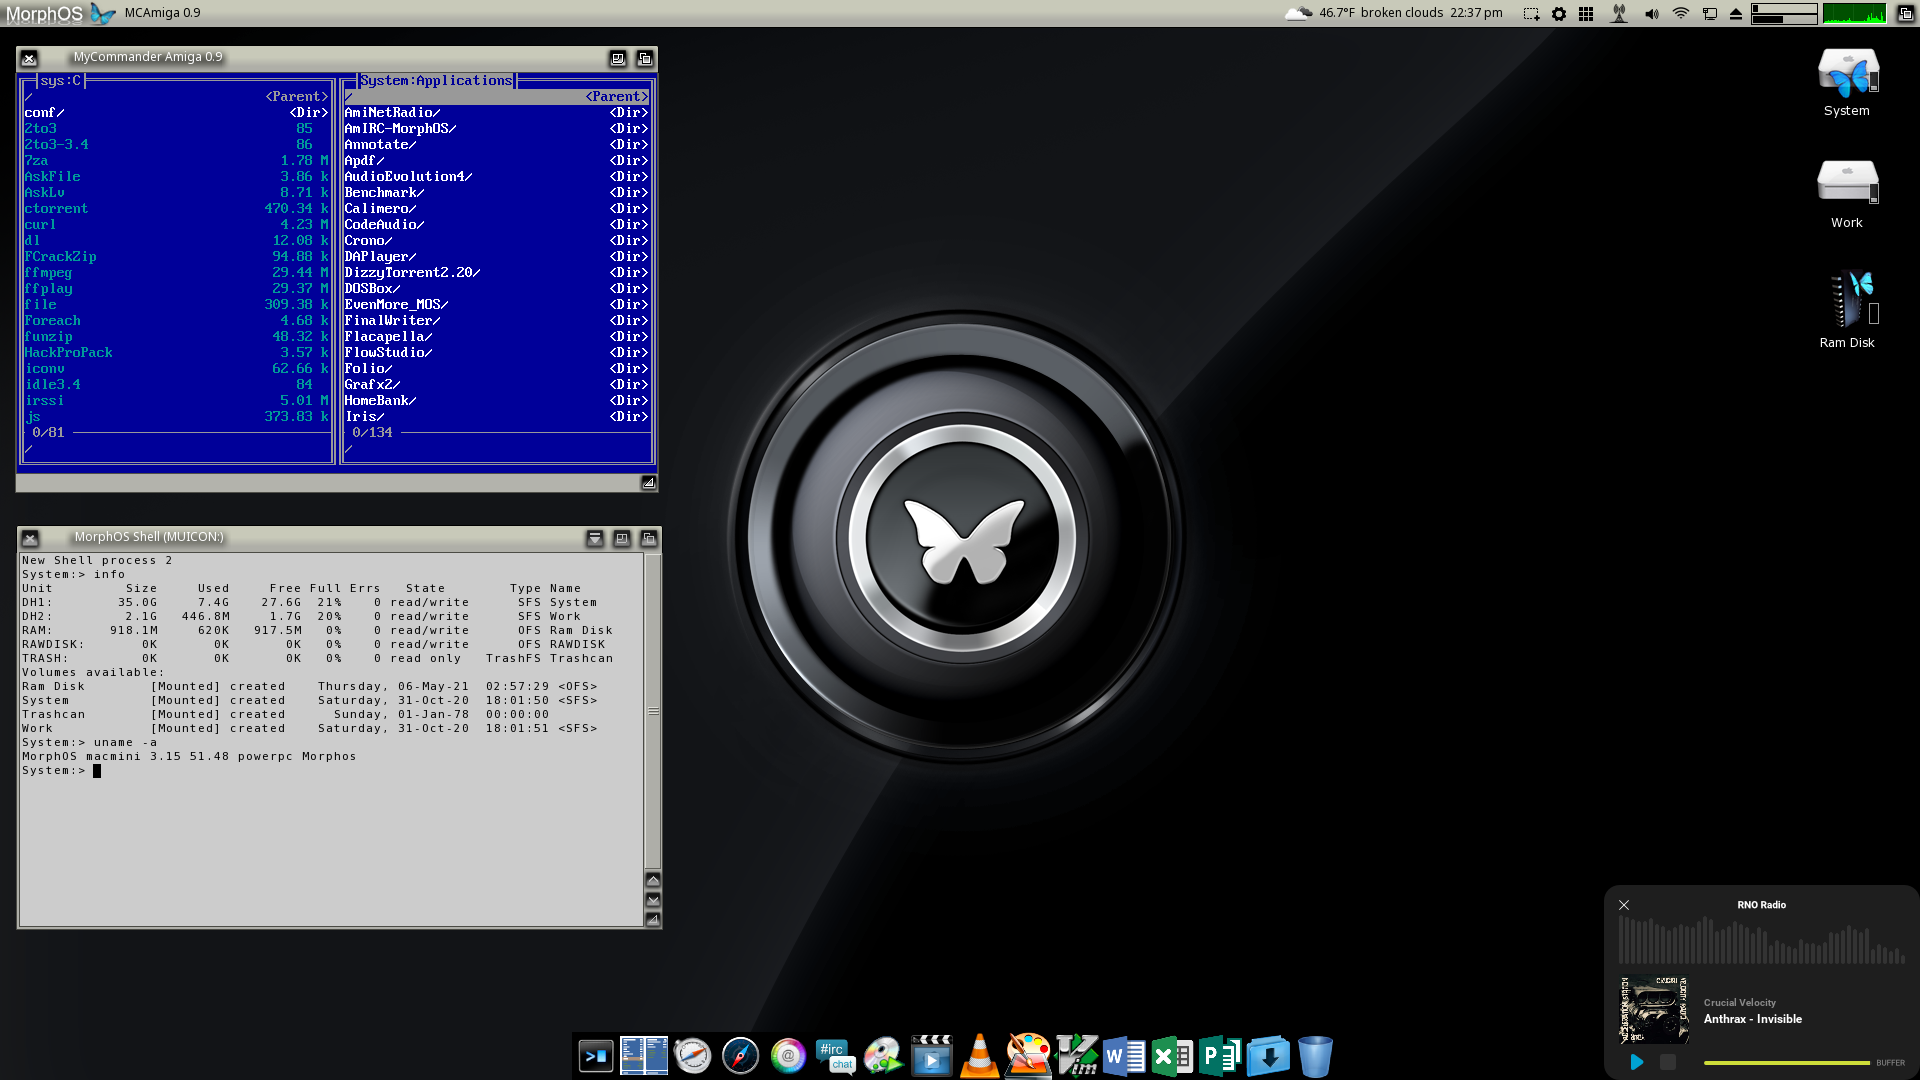
Task: Click the DOSBox directory entry
Action: 372,289
